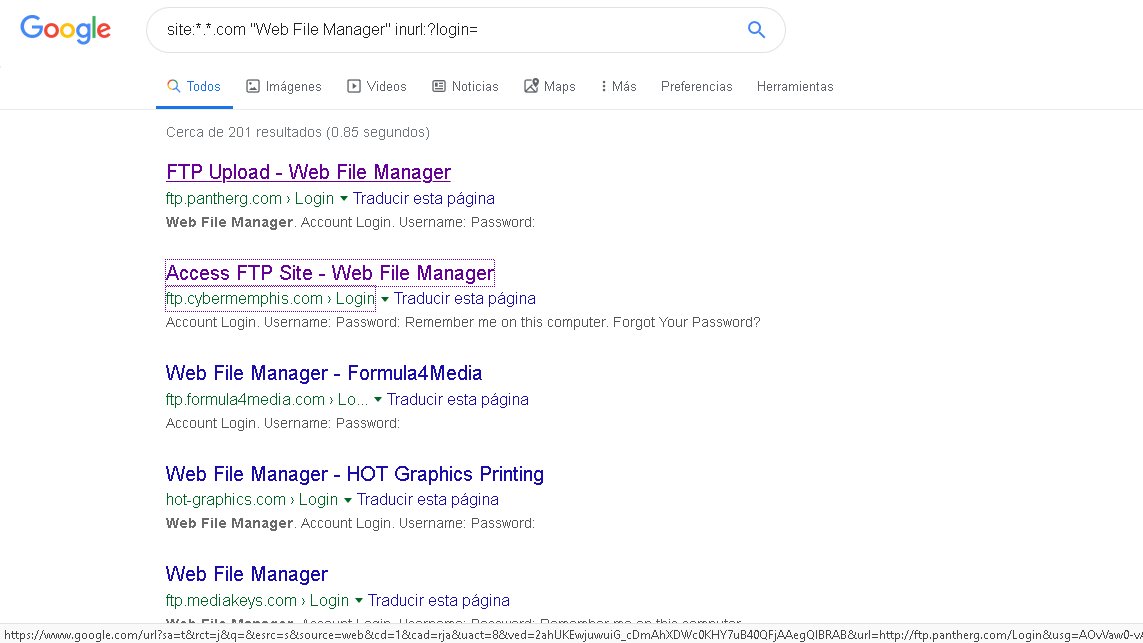Open Preferencias

696,86
